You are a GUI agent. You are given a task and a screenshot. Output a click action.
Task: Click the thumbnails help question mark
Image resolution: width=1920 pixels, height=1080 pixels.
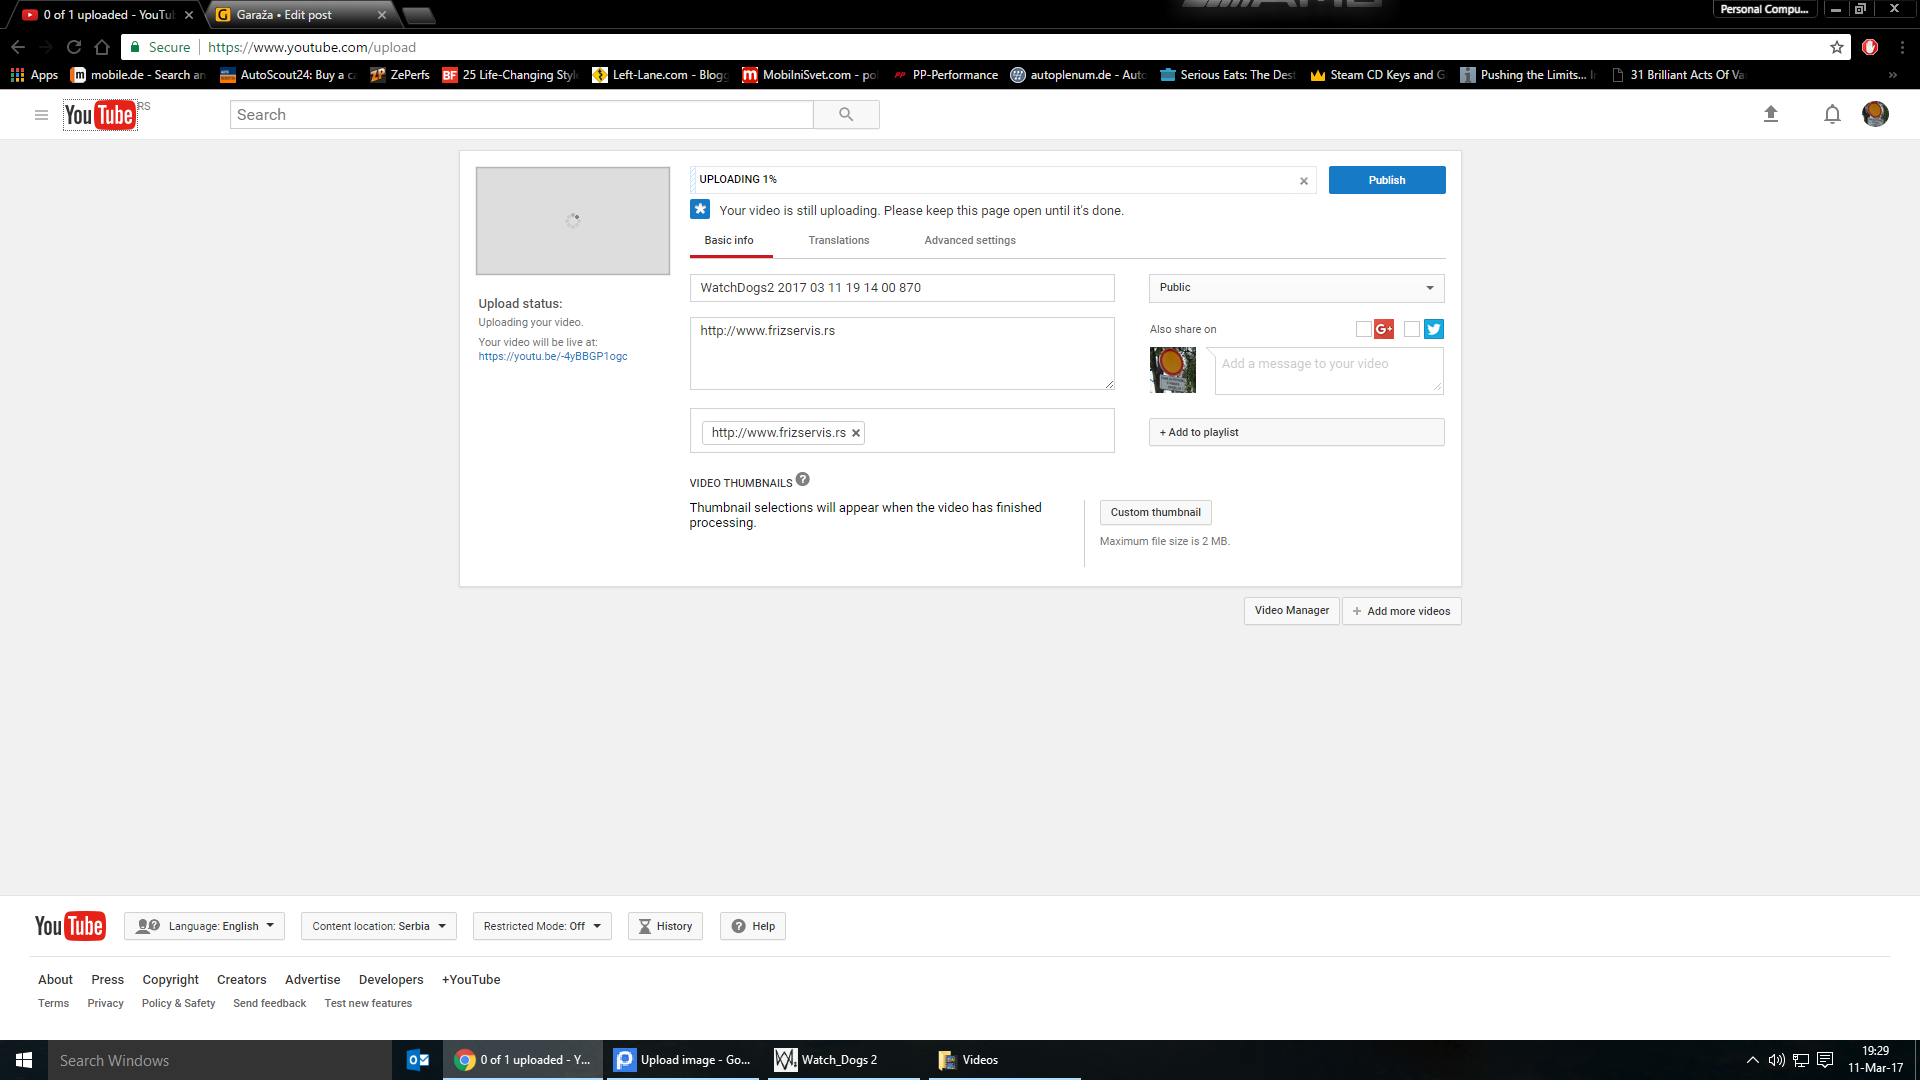(x=803, y=480)
